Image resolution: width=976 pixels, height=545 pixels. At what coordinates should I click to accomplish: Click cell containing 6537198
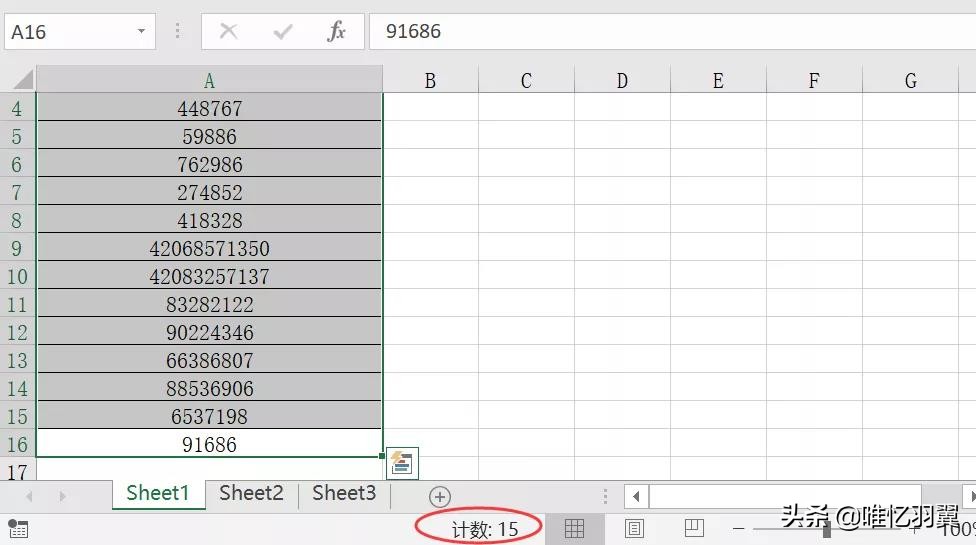pyautogui.click(x=209, y=416)
